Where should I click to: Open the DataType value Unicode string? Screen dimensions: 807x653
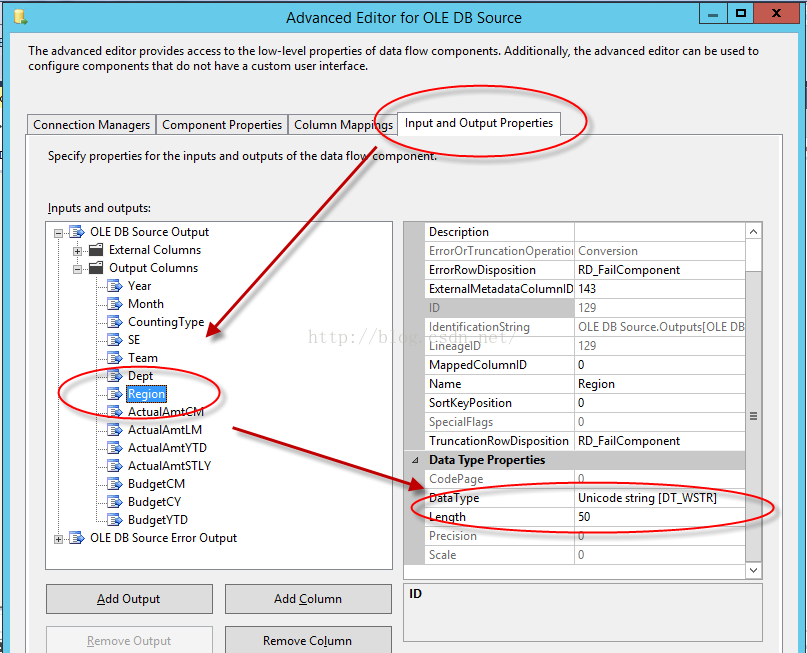tap(660, 498)
